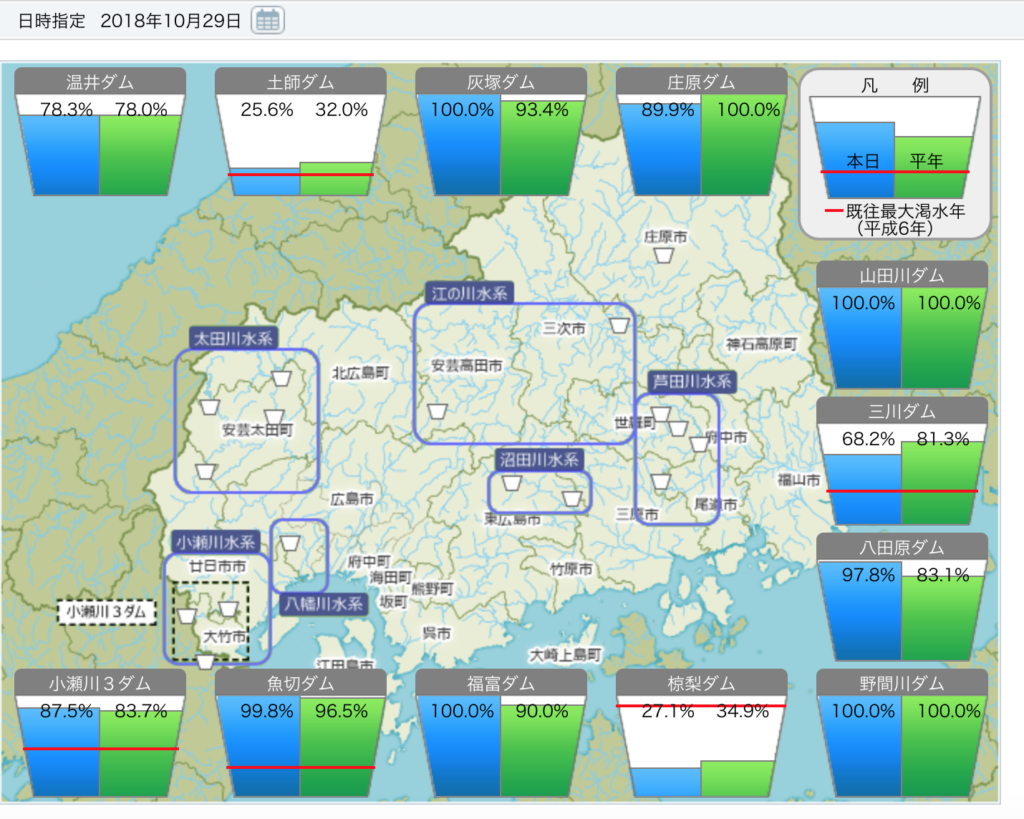Open the 温井ダム storage panel header

pos(100,82)
